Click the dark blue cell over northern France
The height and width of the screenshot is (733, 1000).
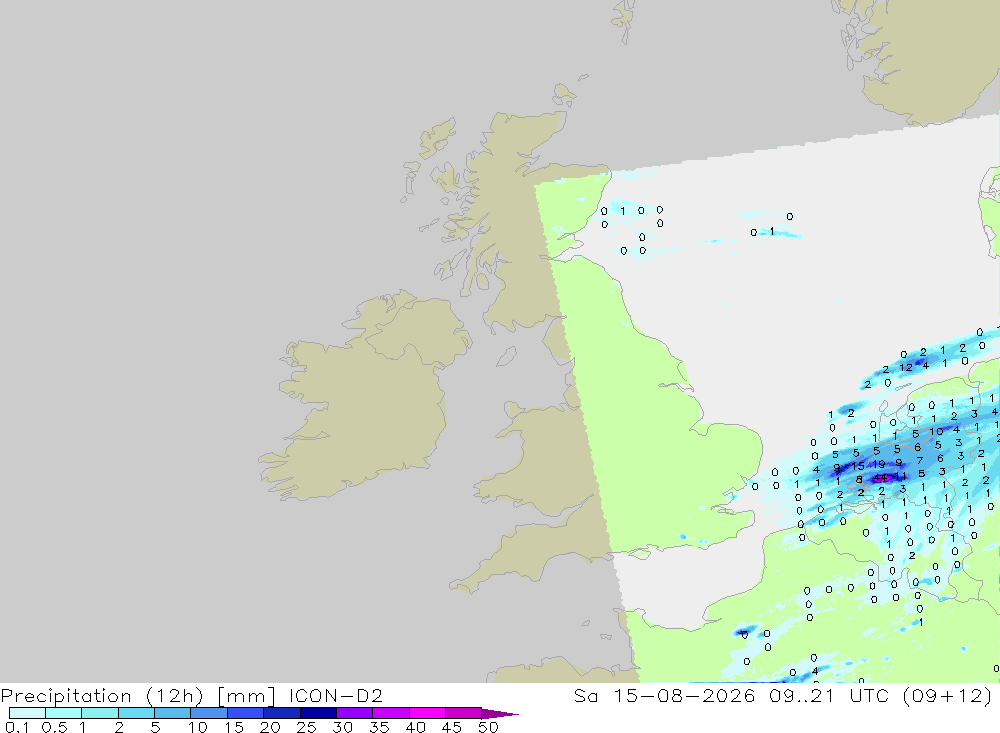tap(744, 633)
